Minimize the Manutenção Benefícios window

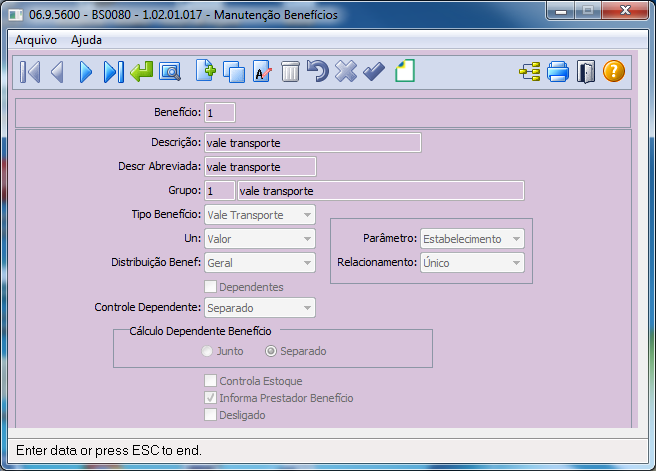click(x=561, y=11)
